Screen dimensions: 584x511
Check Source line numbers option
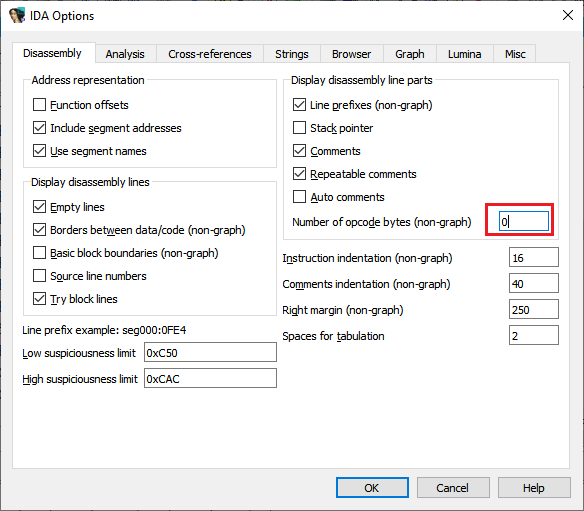[x=39, y=276]
